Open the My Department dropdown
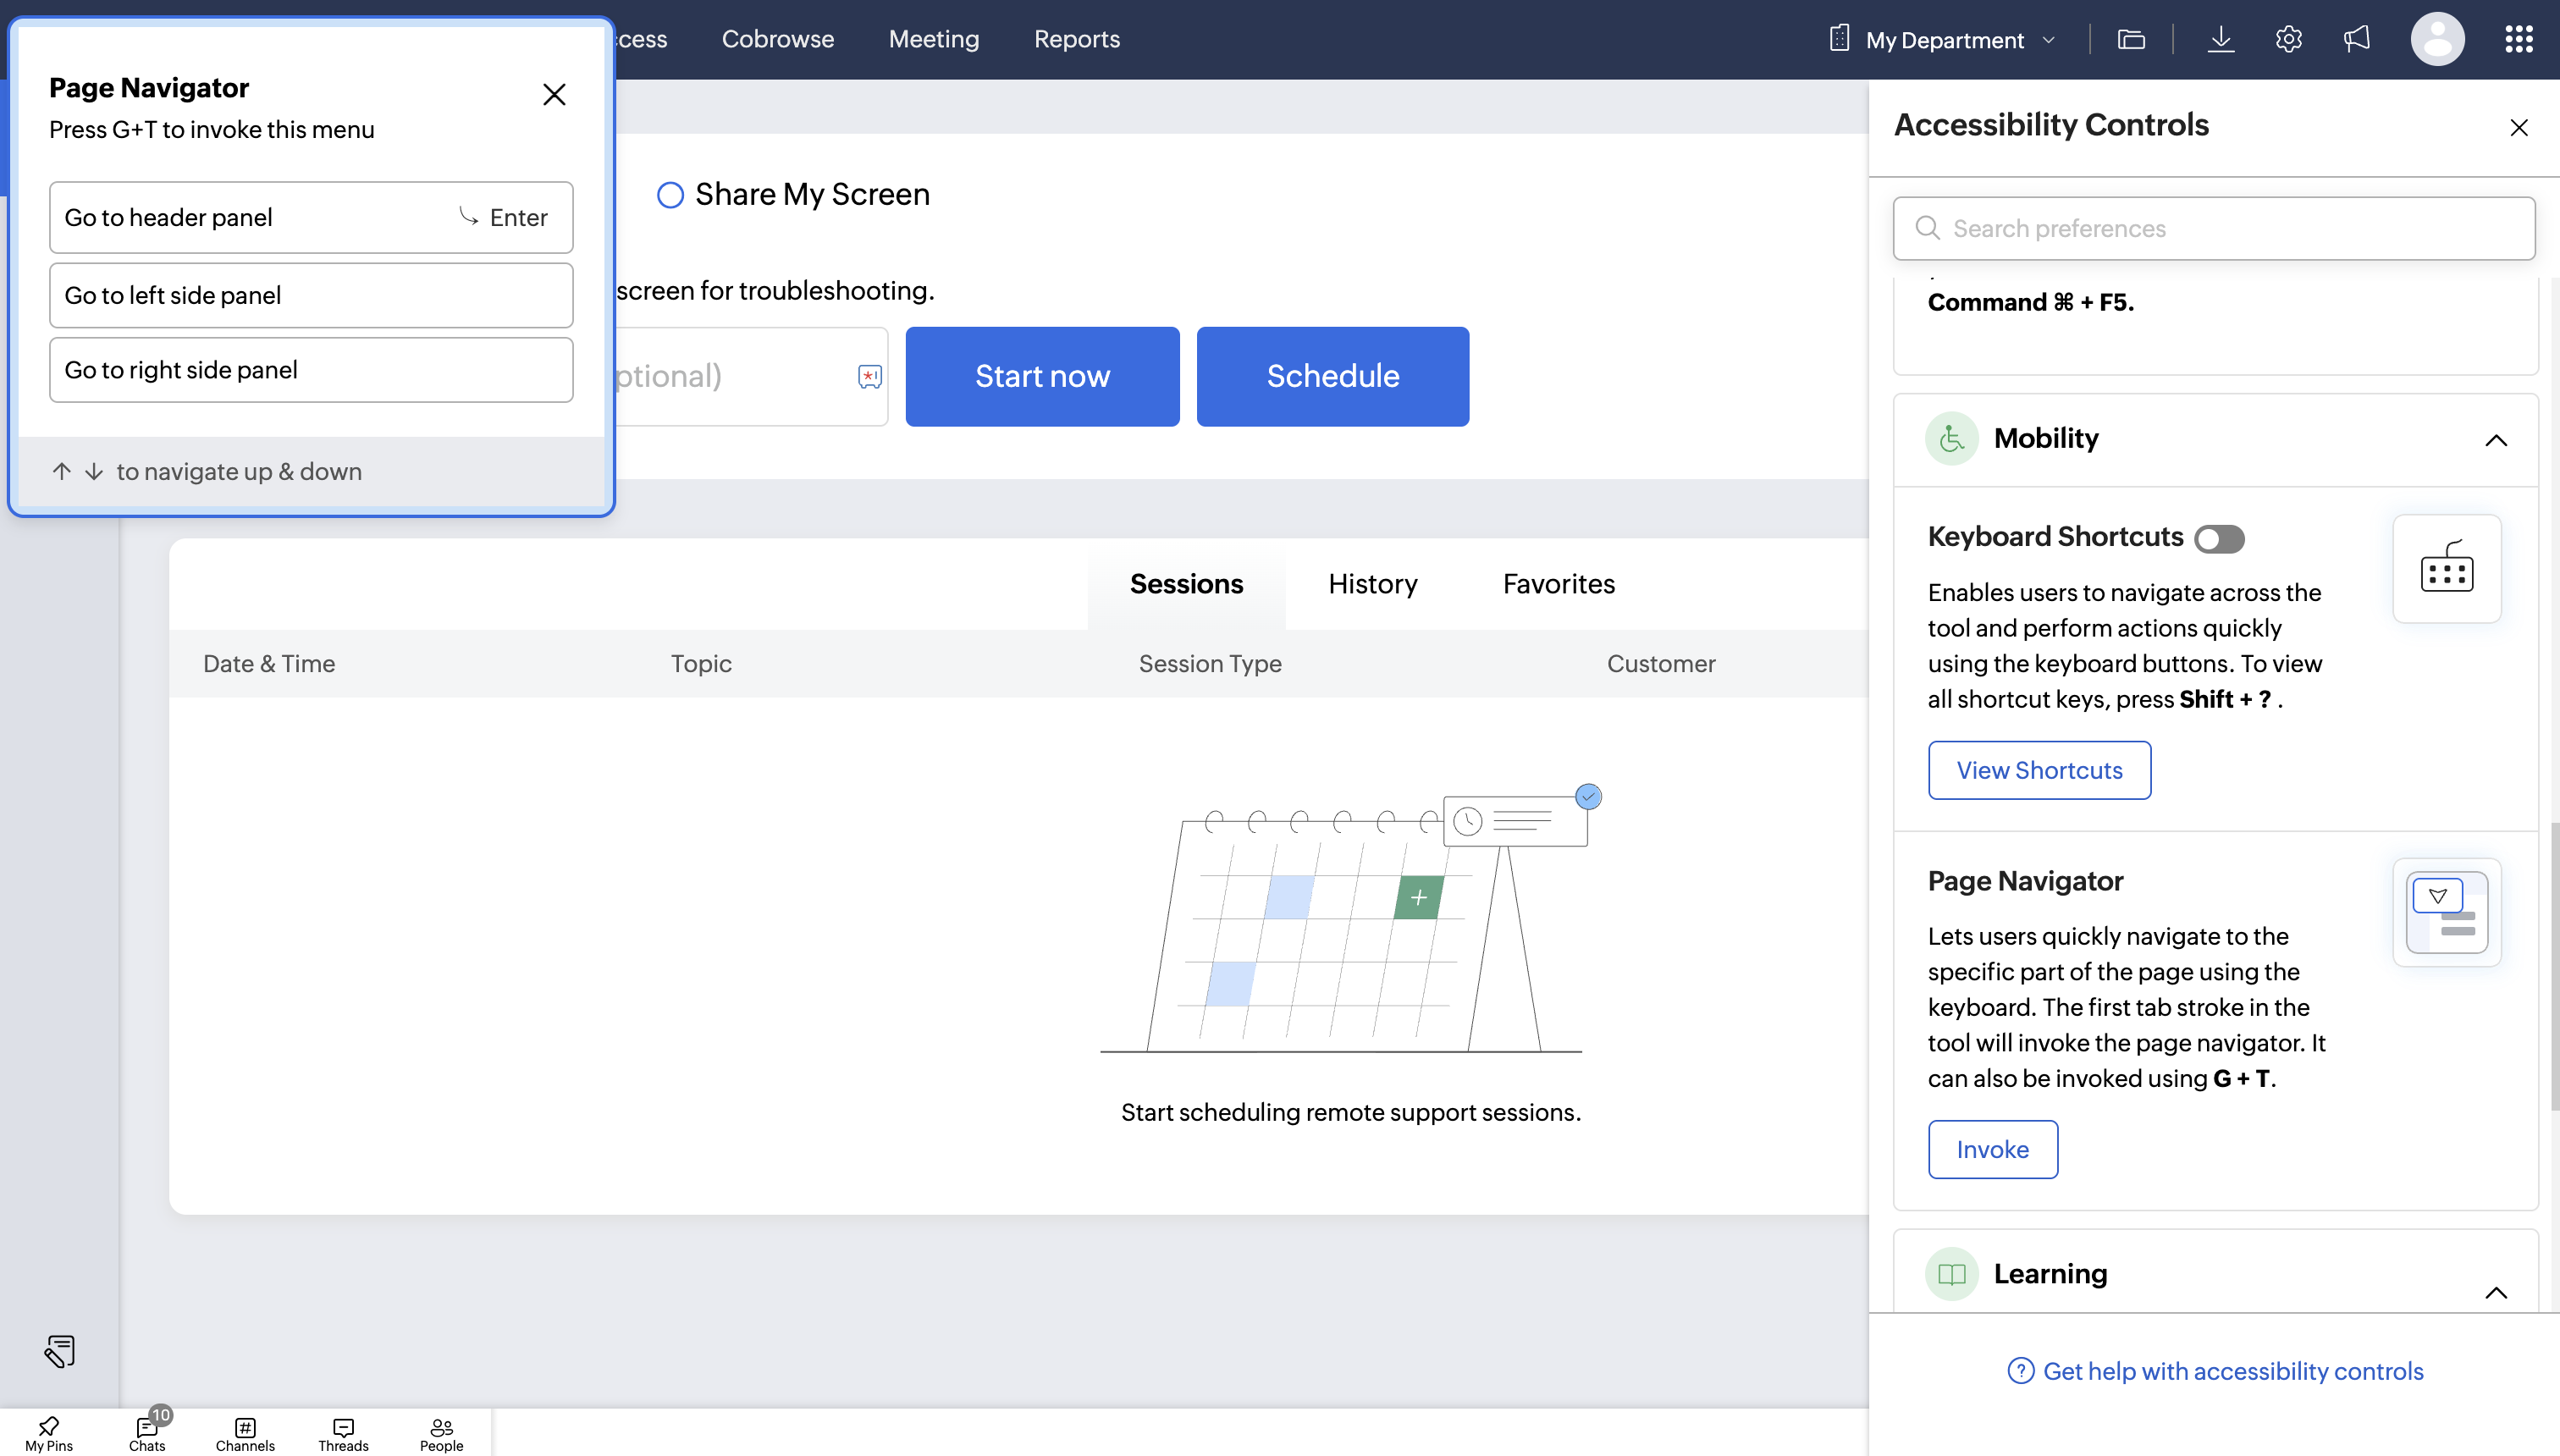Screen dimensions: 2560x1456 (x=1945, y=40)
